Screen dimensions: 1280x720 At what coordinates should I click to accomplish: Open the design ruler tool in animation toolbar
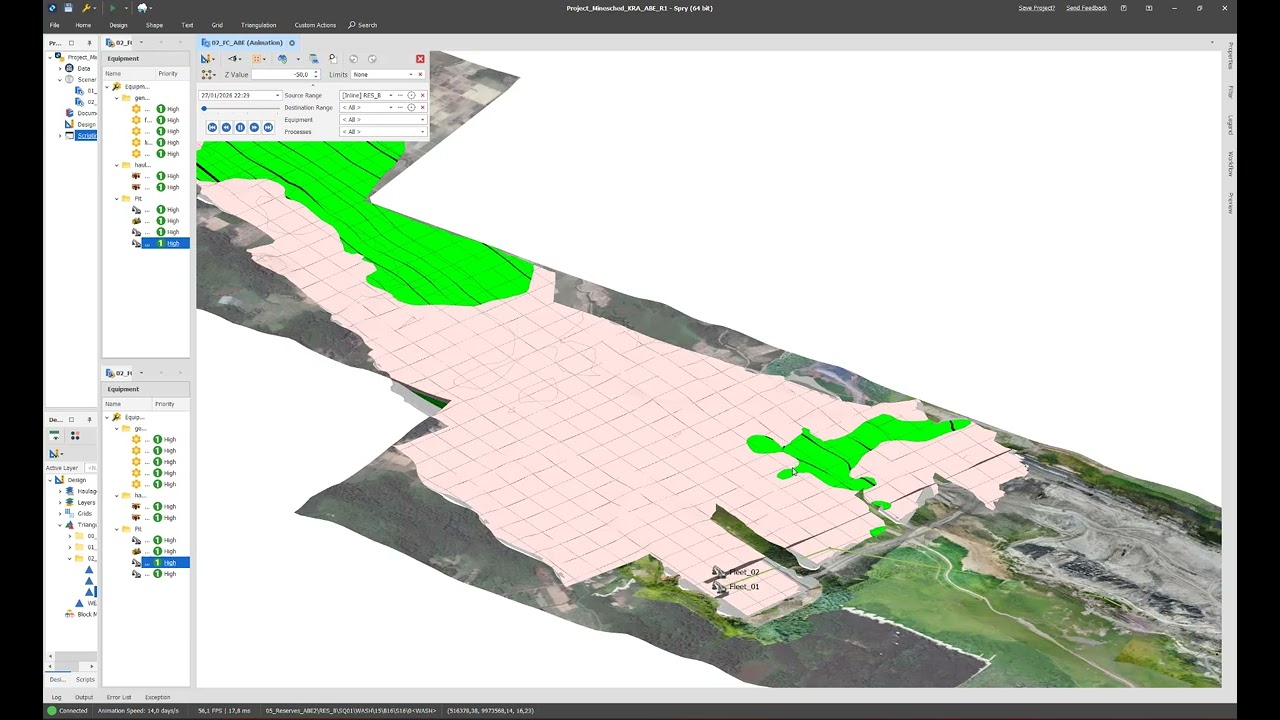(207, 59)
